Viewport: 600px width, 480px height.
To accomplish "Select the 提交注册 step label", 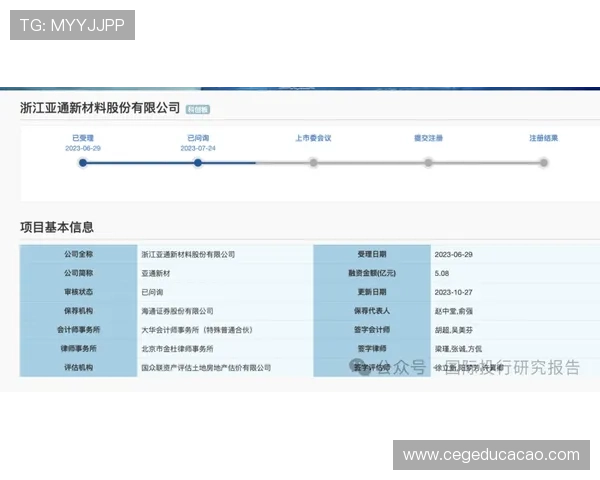I will pyautogui.click(x=429, y=138).
